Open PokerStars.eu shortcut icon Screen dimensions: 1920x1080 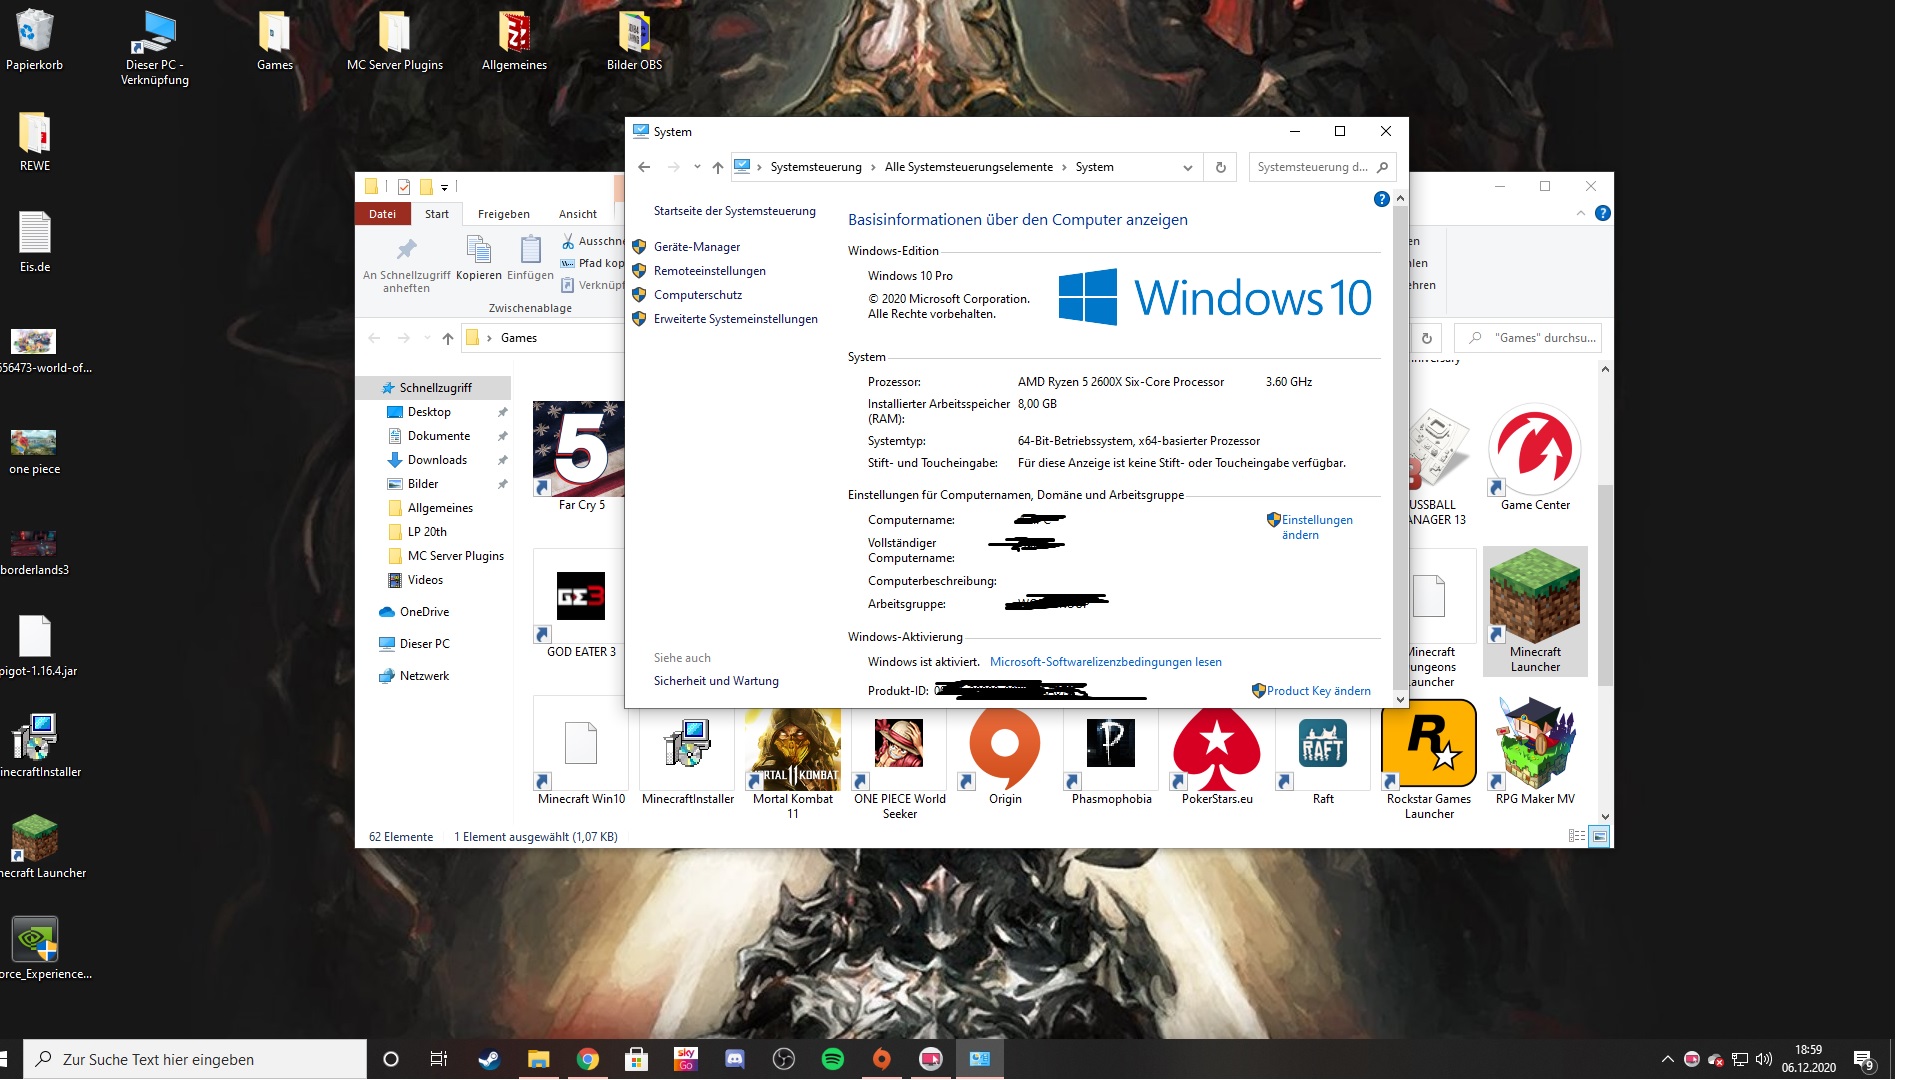(x=1217, y=757)
